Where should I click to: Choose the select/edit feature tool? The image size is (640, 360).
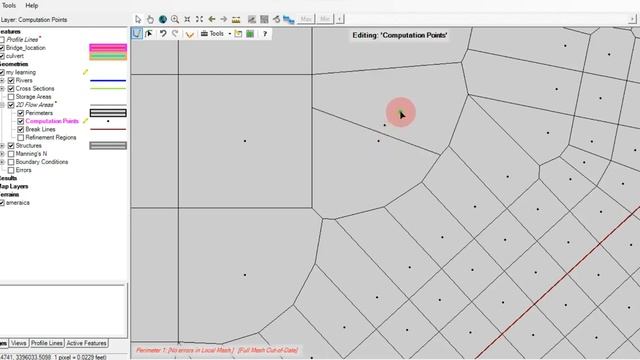click(149, 33)
